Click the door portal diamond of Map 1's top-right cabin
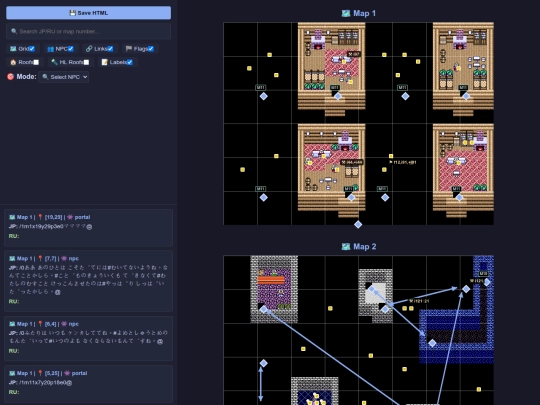This screenshot has height=405, width=540. (466, 96)
